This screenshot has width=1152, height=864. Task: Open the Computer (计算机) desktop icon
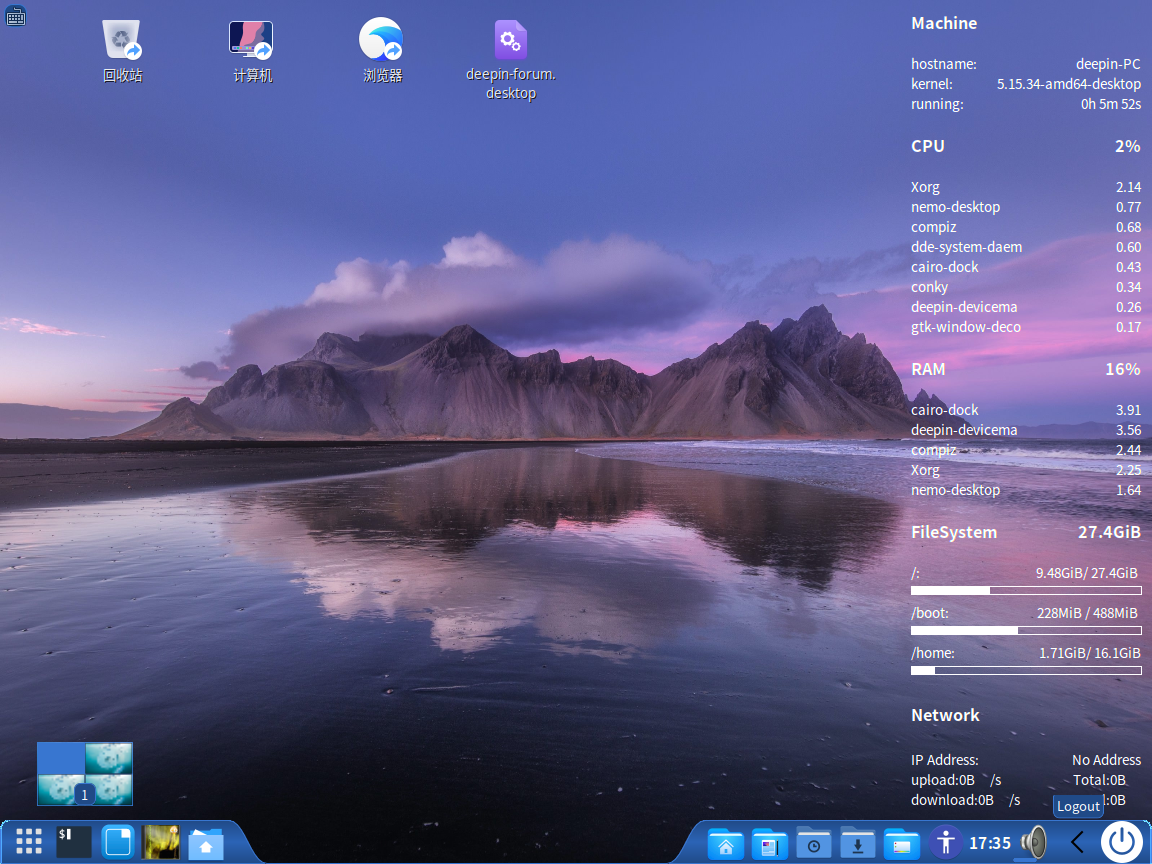[x=251, y=40]
